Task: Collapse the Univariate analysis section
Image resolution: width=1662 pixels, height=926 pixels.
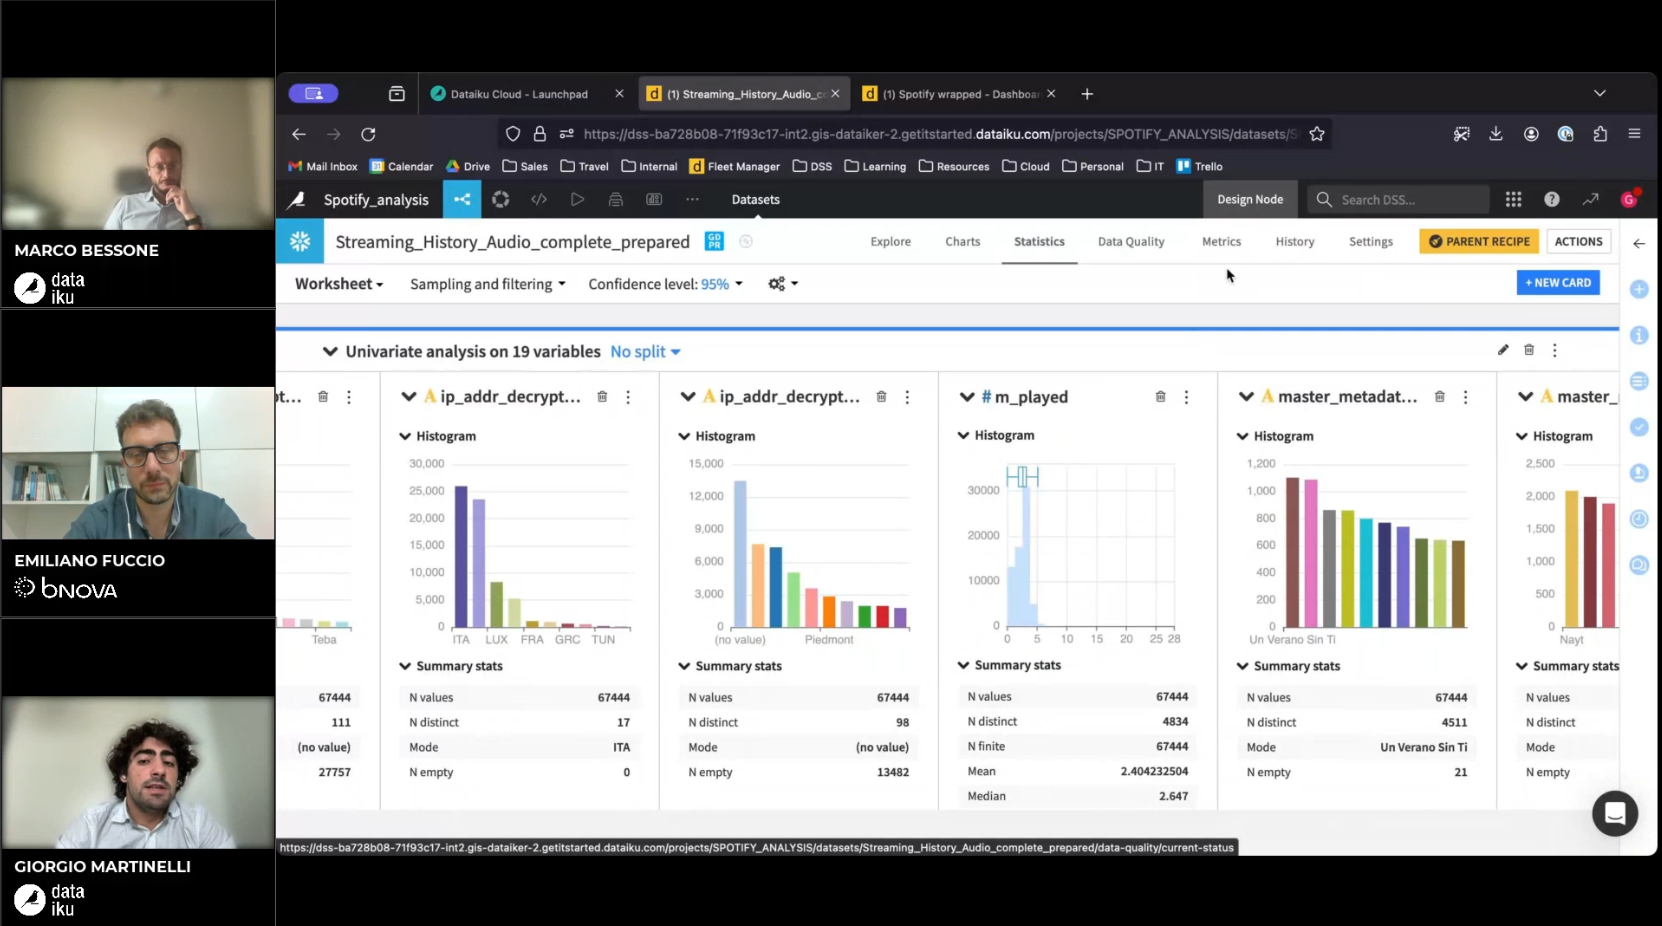Action: (330, 352)
